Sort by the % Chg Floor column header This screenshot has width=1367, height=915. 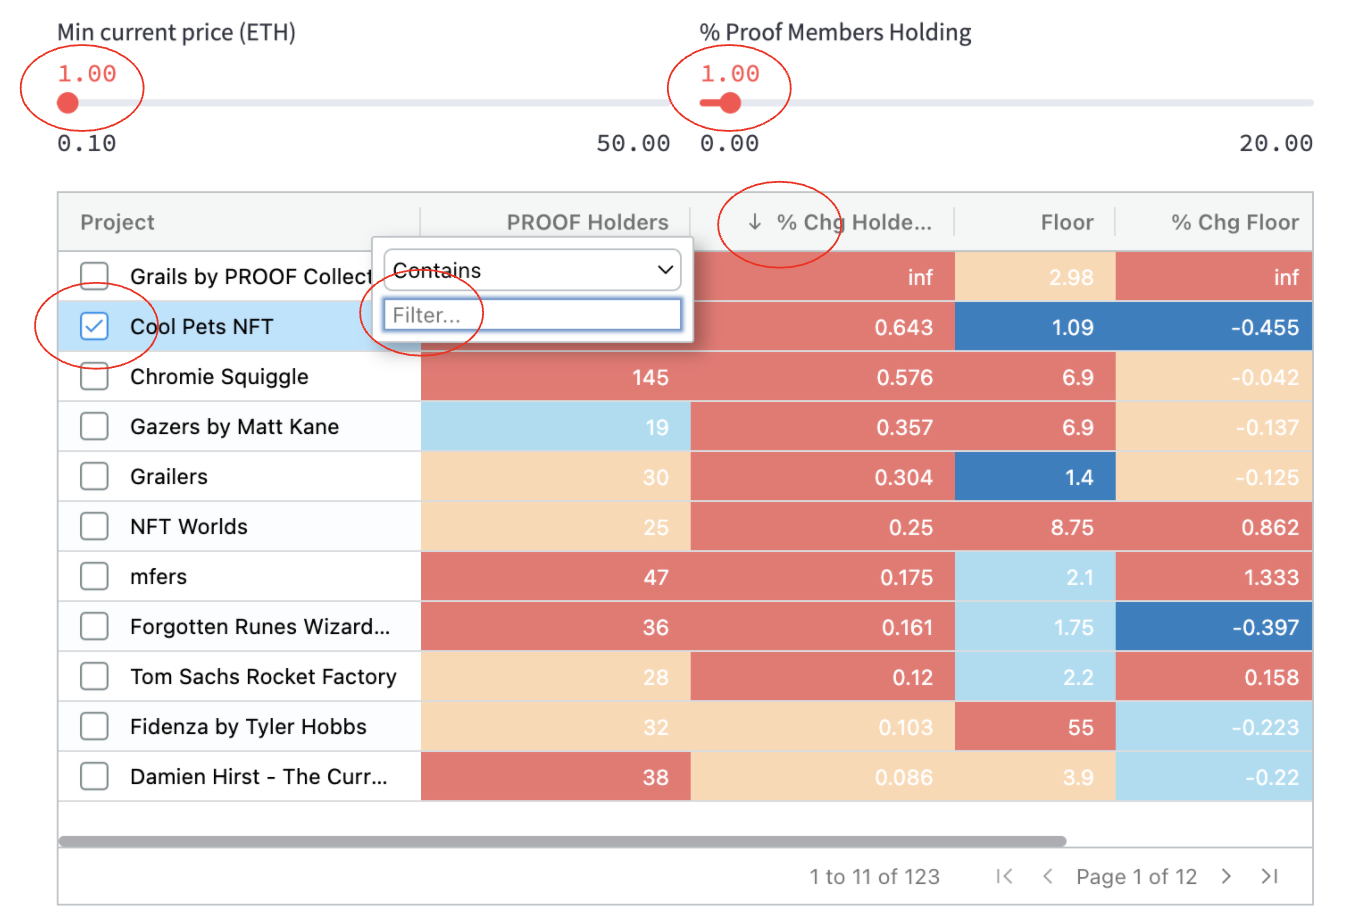[x=1235, y=222]
